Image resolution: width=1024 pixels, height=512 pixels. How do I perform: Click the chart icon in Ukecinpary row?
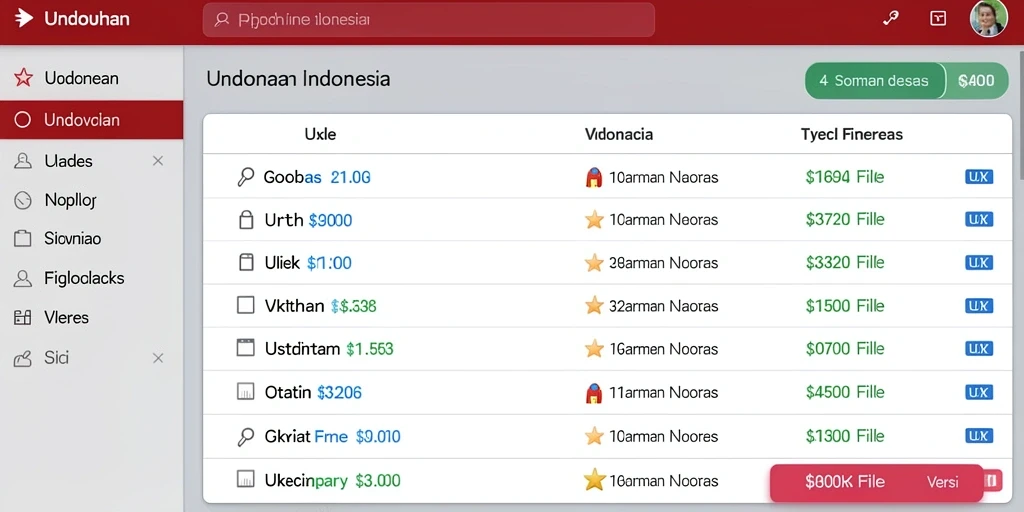click(x=245, y=480)
